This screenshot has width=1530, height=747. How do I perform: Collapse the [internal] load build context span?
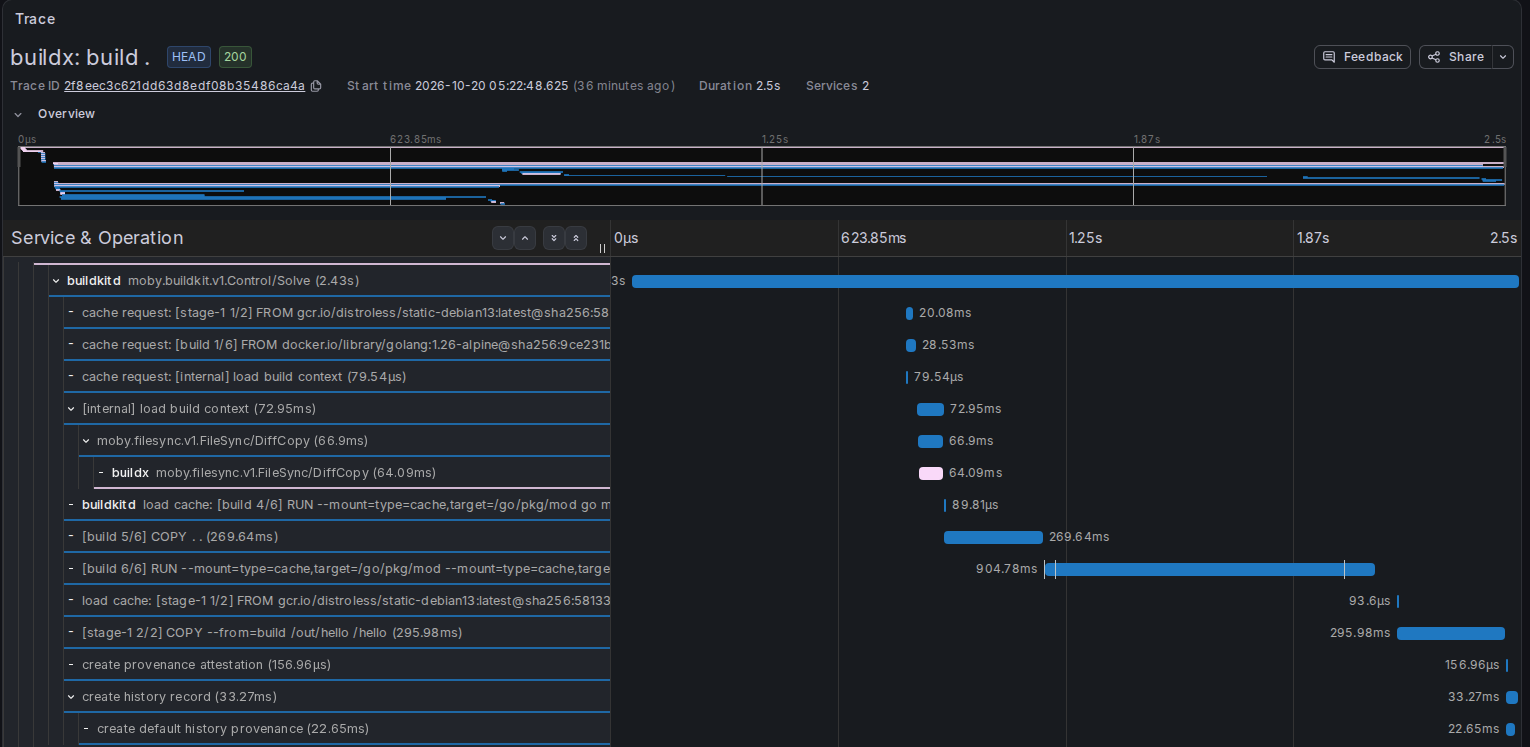(x=71, y=409)
